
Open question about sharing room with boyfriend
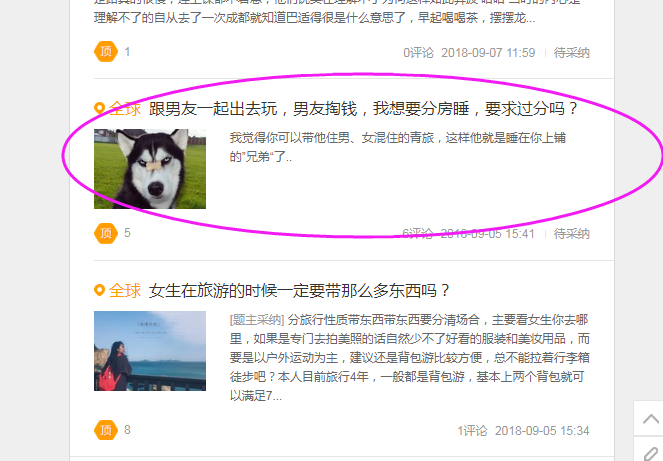click(363, 109)
